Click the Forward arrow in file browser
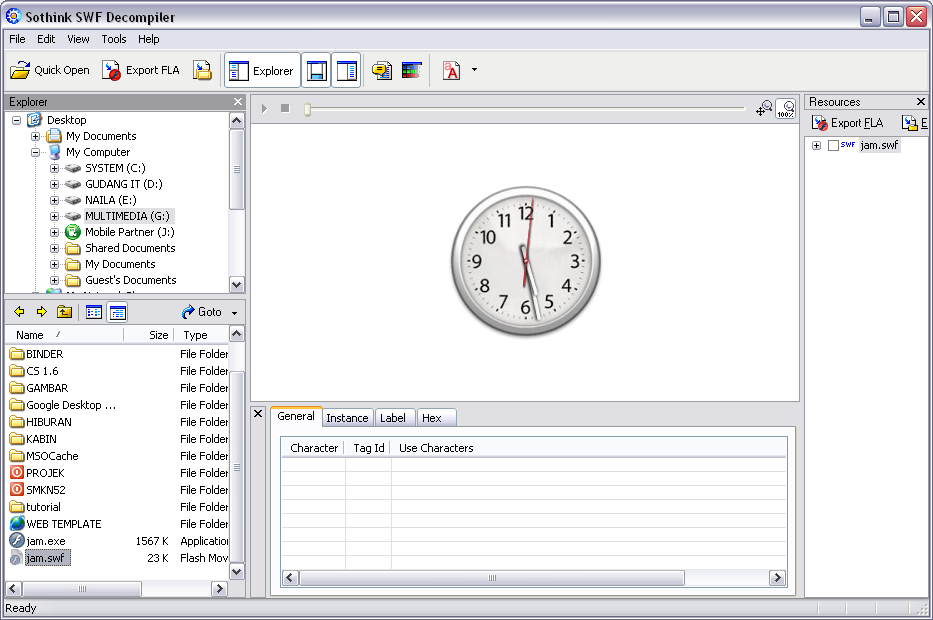933x620 pixels. pos(42,312)
